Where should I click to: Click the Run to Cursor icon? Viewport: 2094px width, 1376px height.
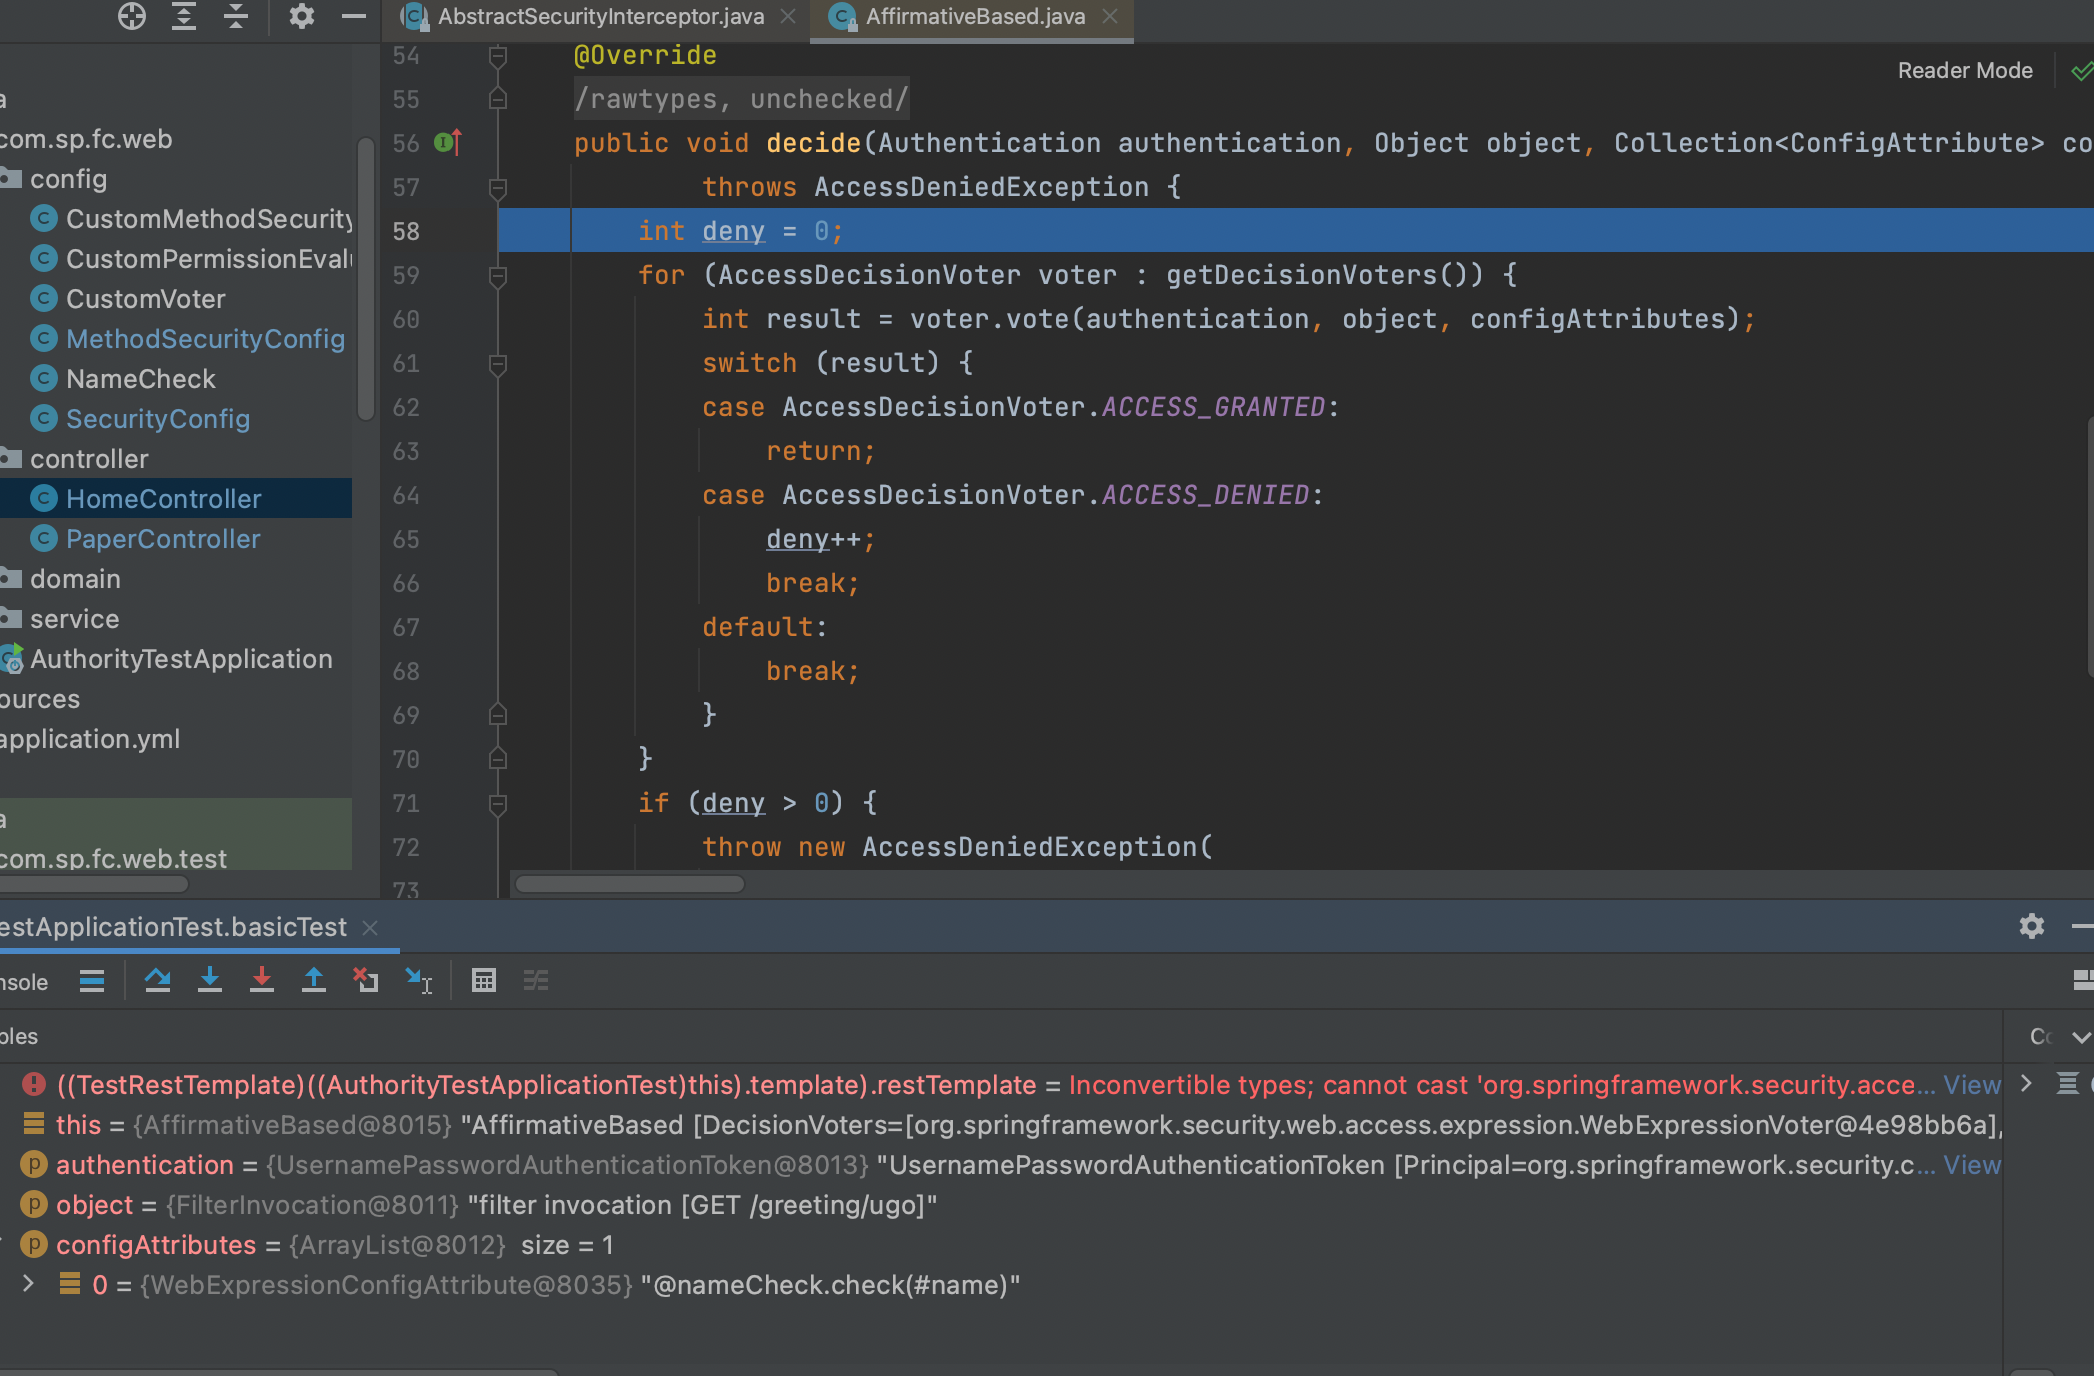pos(418,980)
